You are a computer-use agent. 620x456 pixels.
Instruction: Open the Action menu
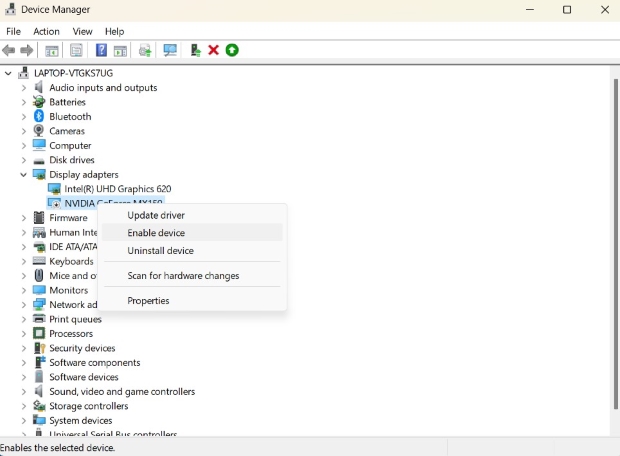tap(46, 31)
